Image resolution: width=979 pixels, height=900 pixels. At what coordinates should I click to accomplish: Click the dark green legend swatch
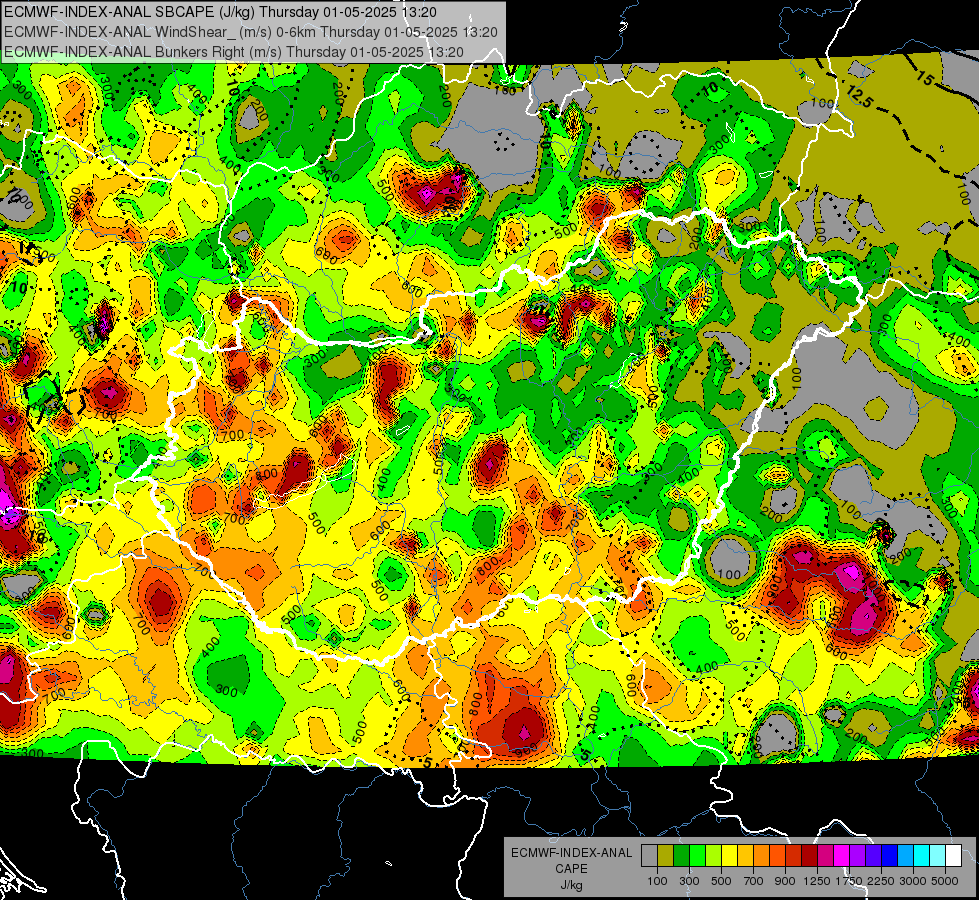[x=681, y=856]
